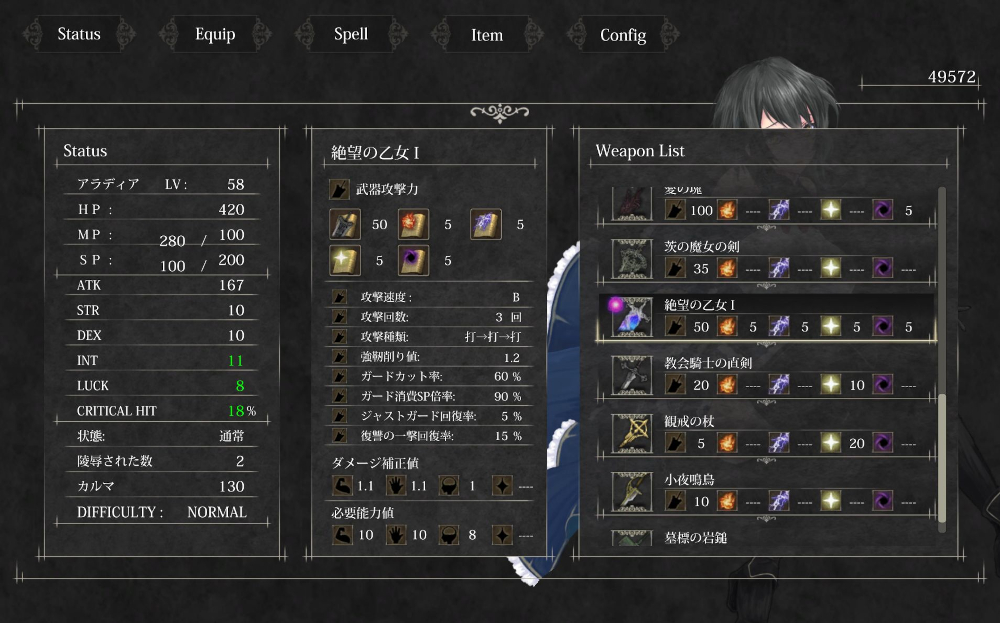Click the 観戒の杖 staff icon
The height and width of the screenshot is (623, 1000).
632,433
